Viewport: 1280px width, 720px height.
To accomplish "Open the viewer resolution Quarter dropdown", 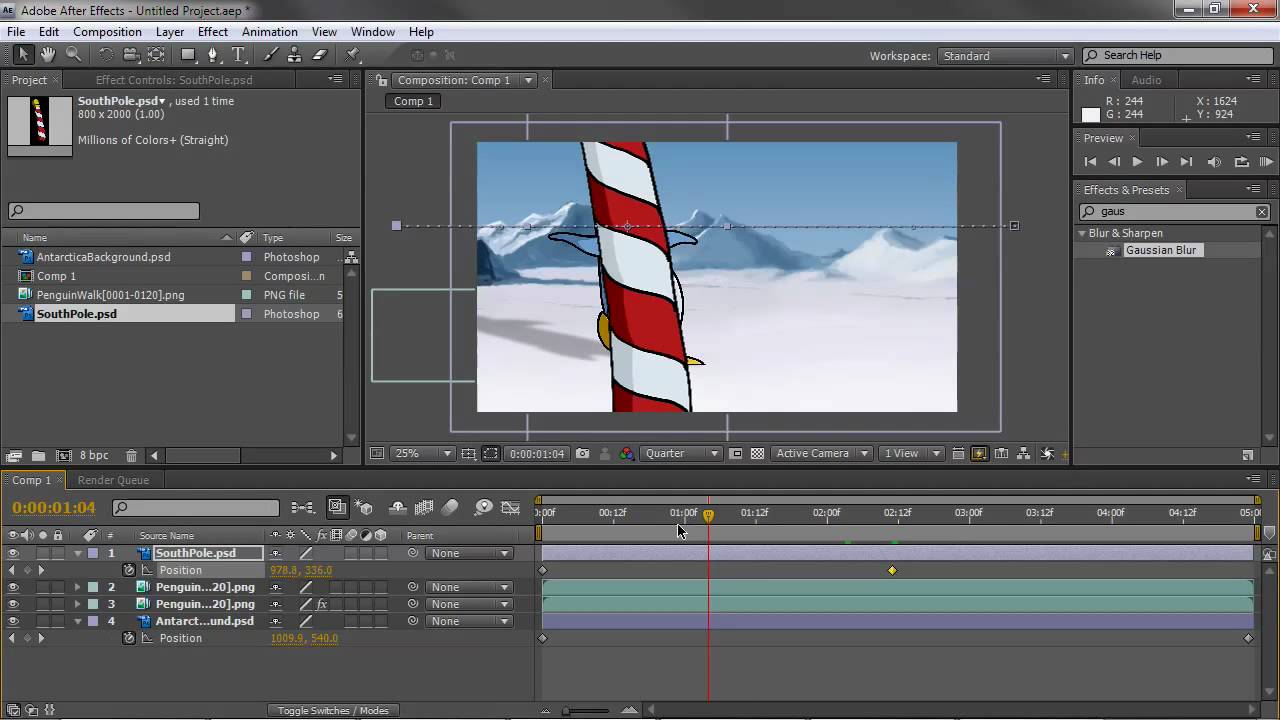I will point(682,454).
